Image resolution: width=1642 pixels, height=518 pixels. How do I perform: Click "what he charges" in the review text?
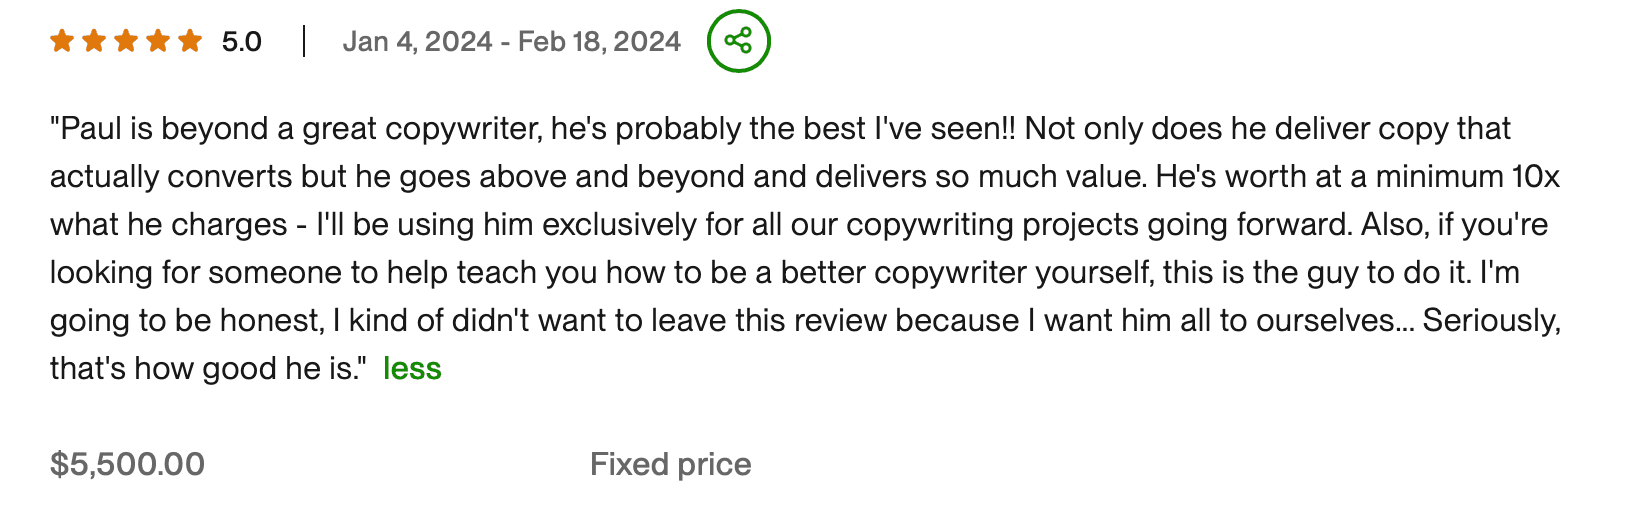(171, 225)
